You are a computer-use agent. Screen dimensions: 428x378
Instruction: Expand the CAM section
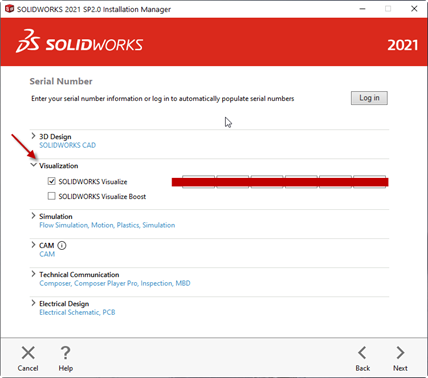pos(33,245)
